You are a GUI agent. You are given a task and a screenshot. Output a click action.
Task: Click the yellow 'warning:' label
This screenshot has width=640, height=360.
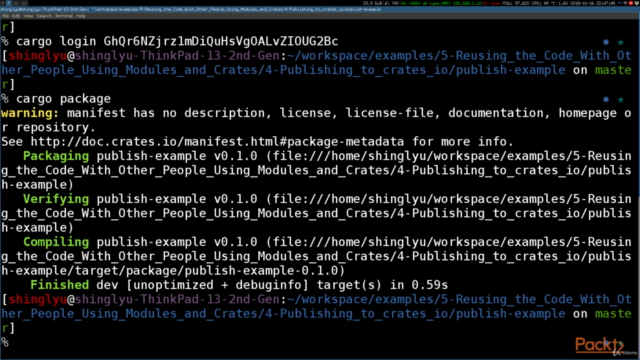(30, 113)
